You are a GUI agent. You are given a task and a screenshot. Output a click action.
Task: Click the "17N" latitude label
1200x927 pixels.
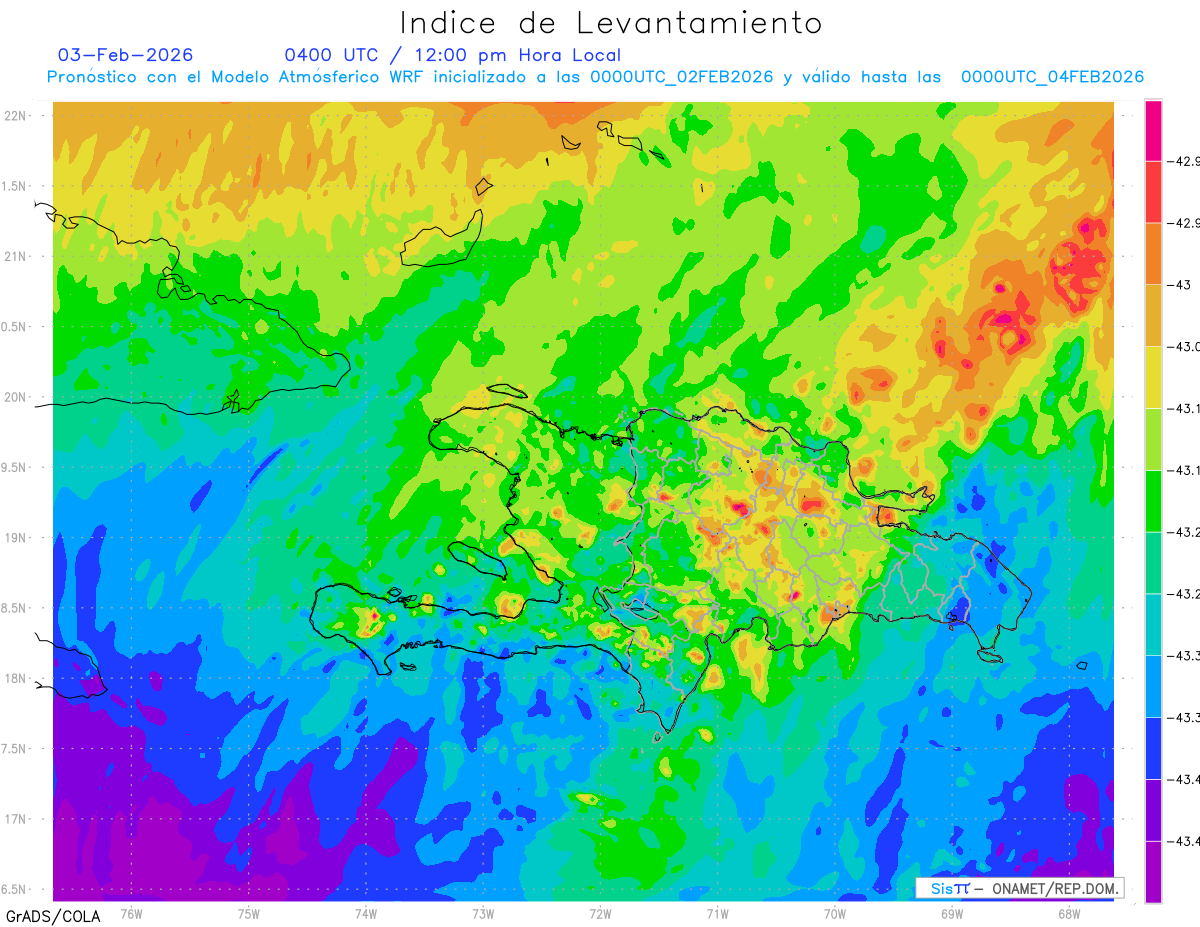tap(16, 819)
